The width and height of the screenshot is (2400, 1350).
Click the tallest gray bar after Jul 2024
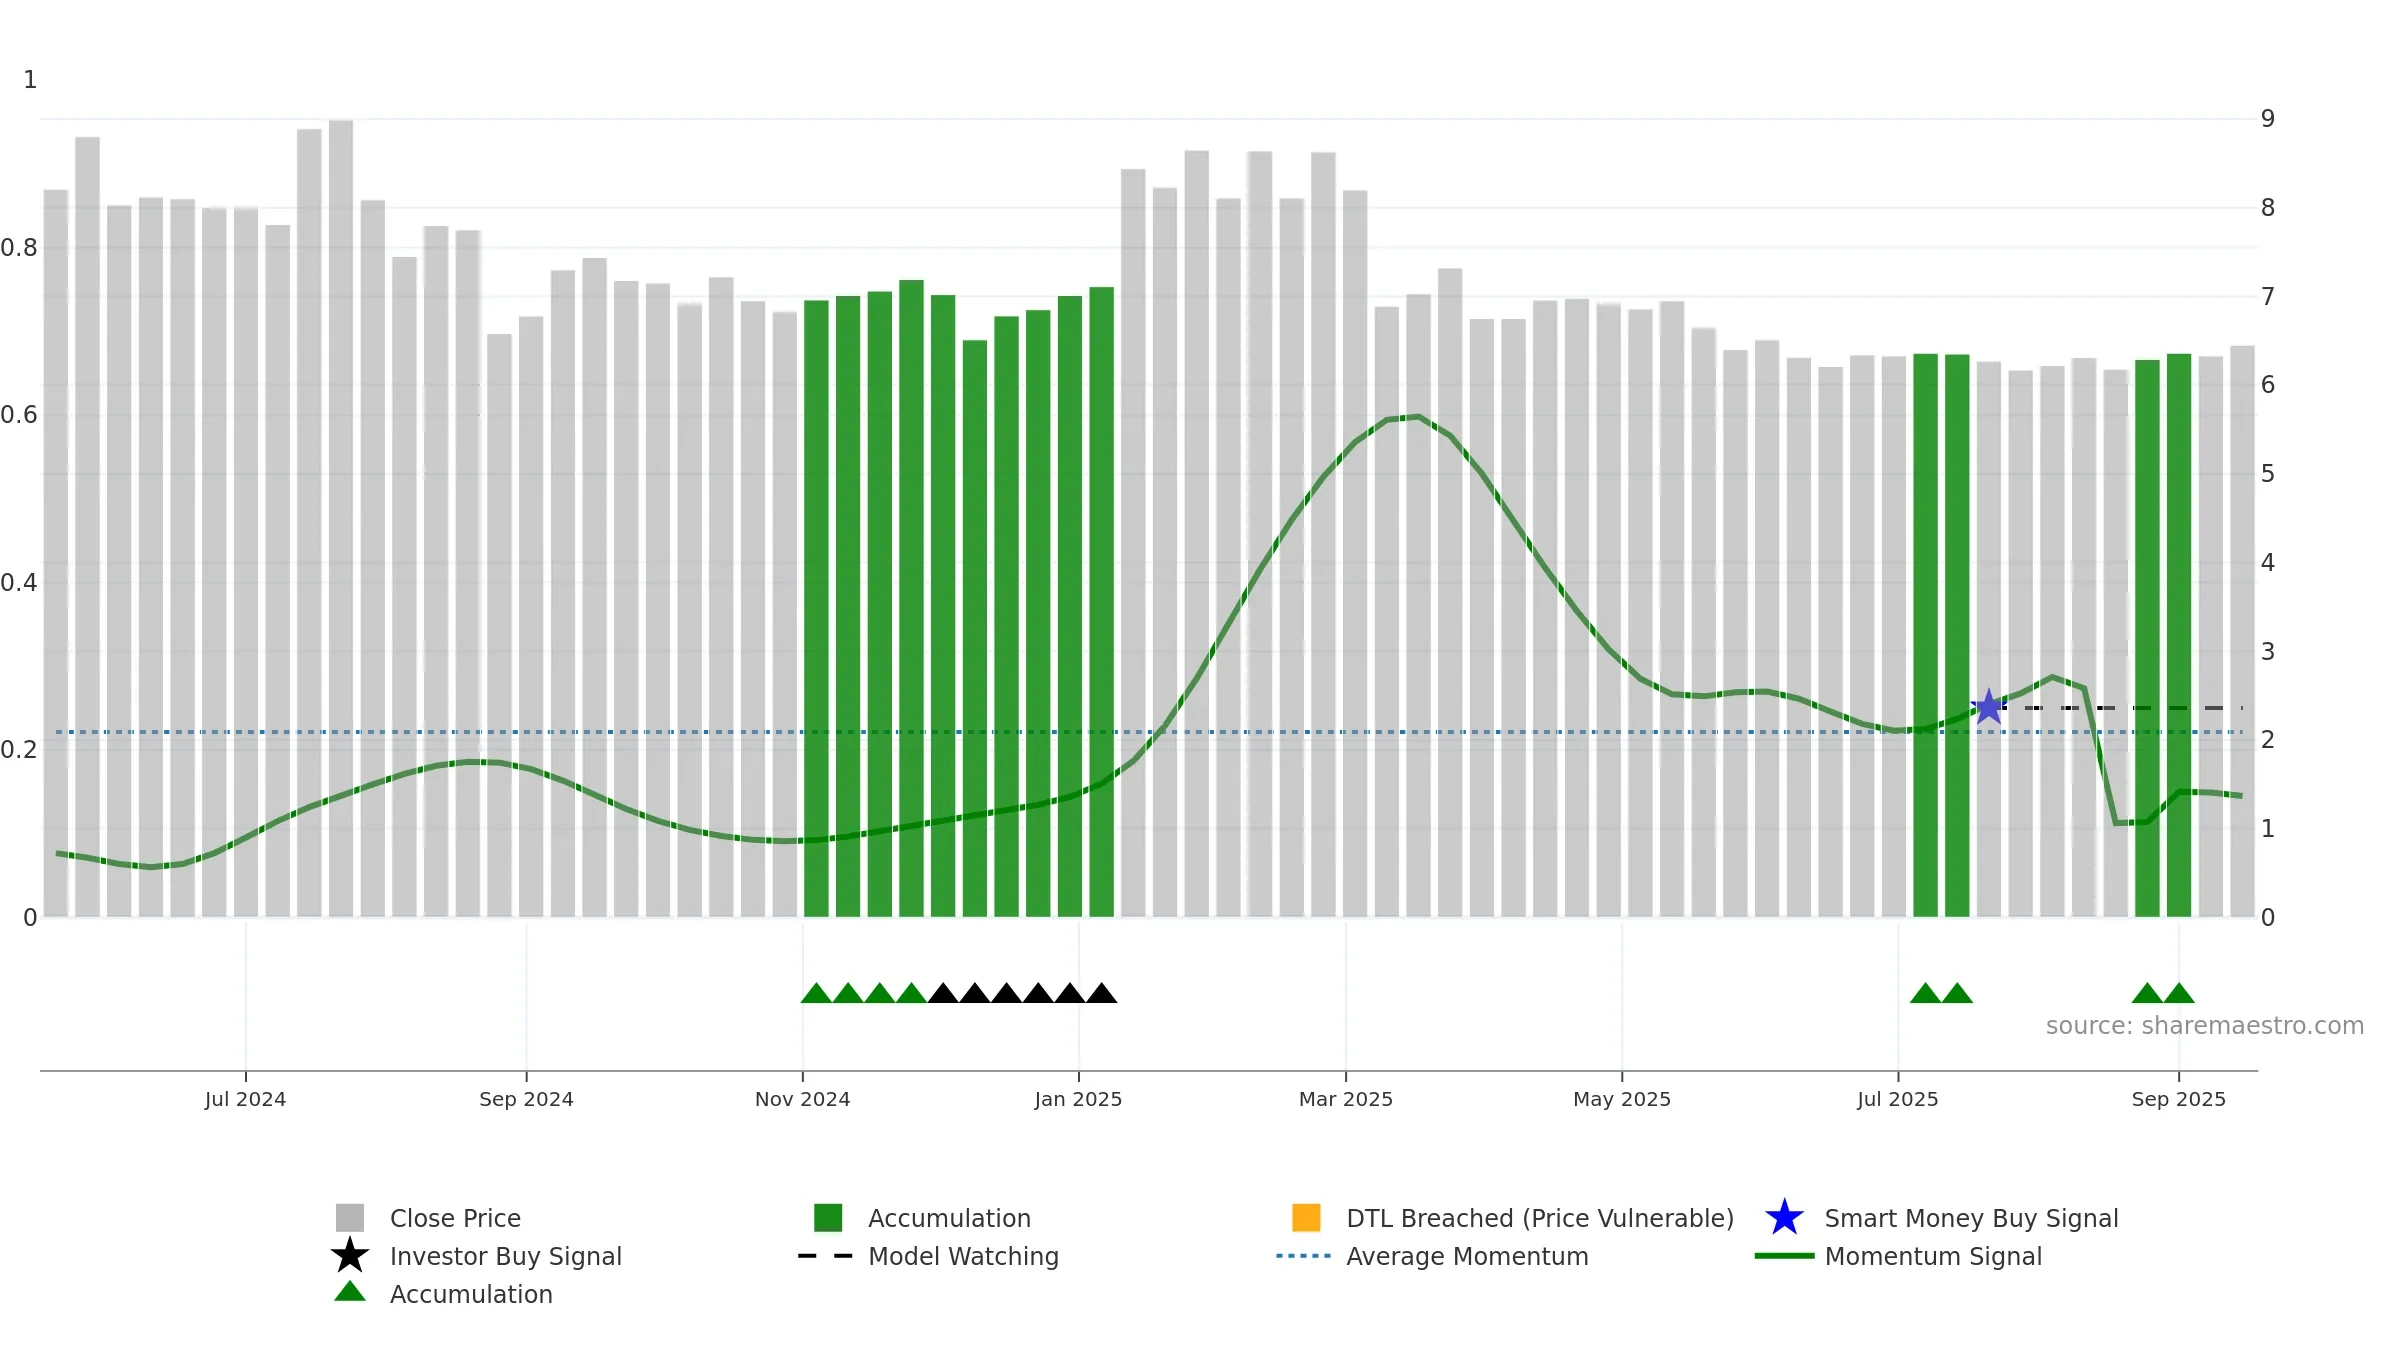[341, 518]
